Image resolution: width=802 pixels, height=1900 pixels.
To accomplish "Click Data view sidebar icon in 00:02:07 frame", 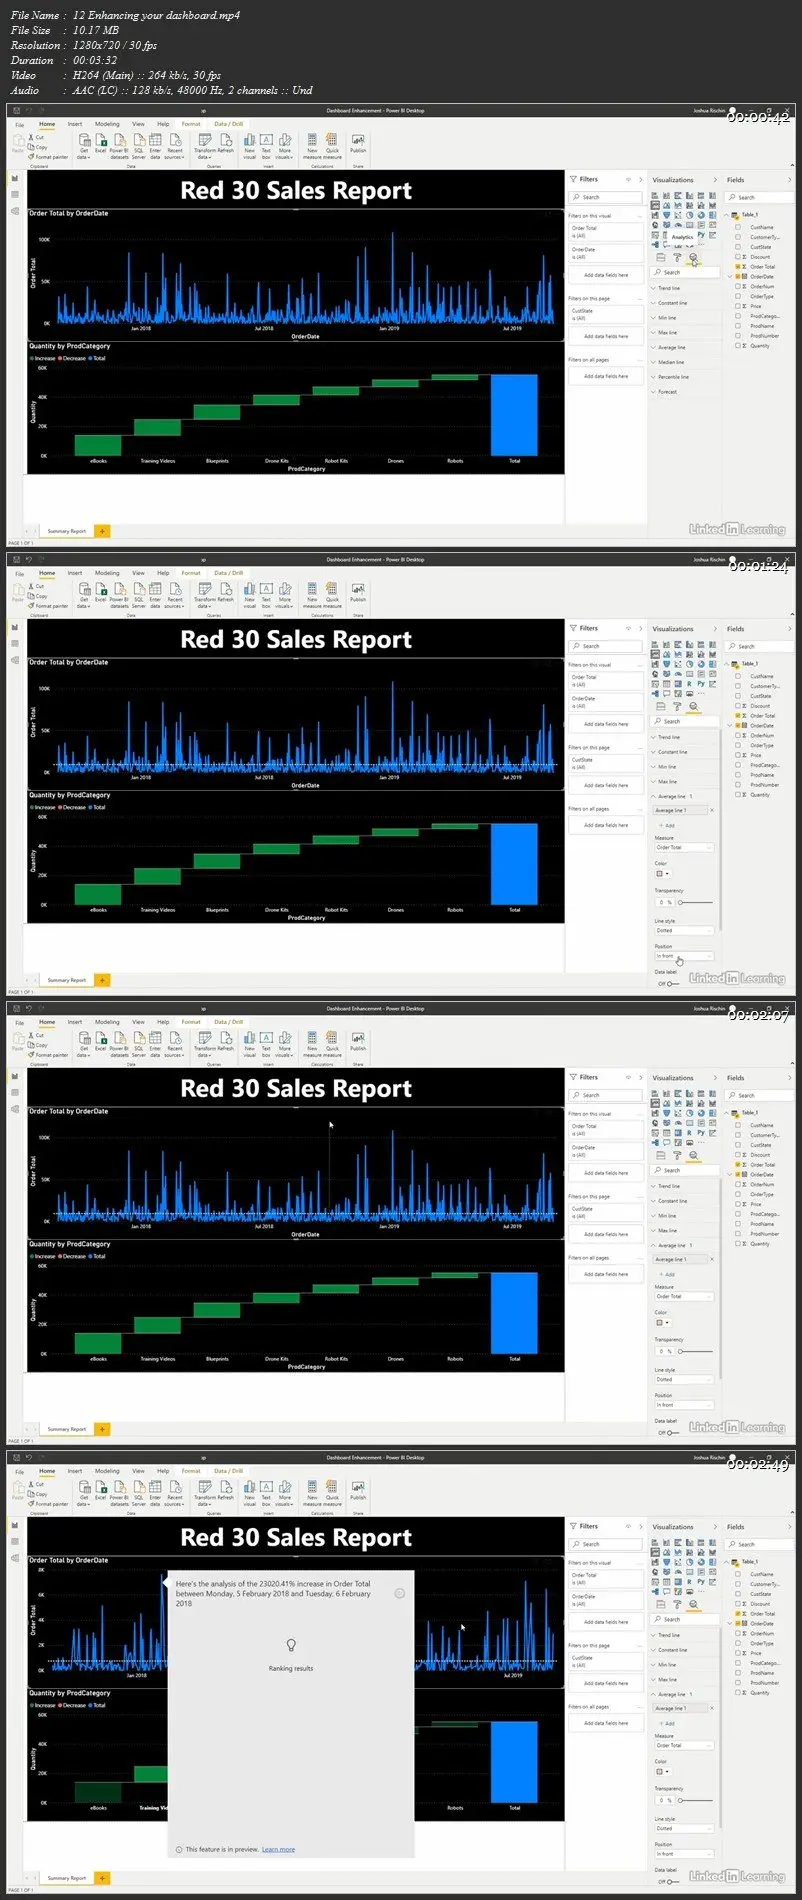I will click(x=15, y=1092).
